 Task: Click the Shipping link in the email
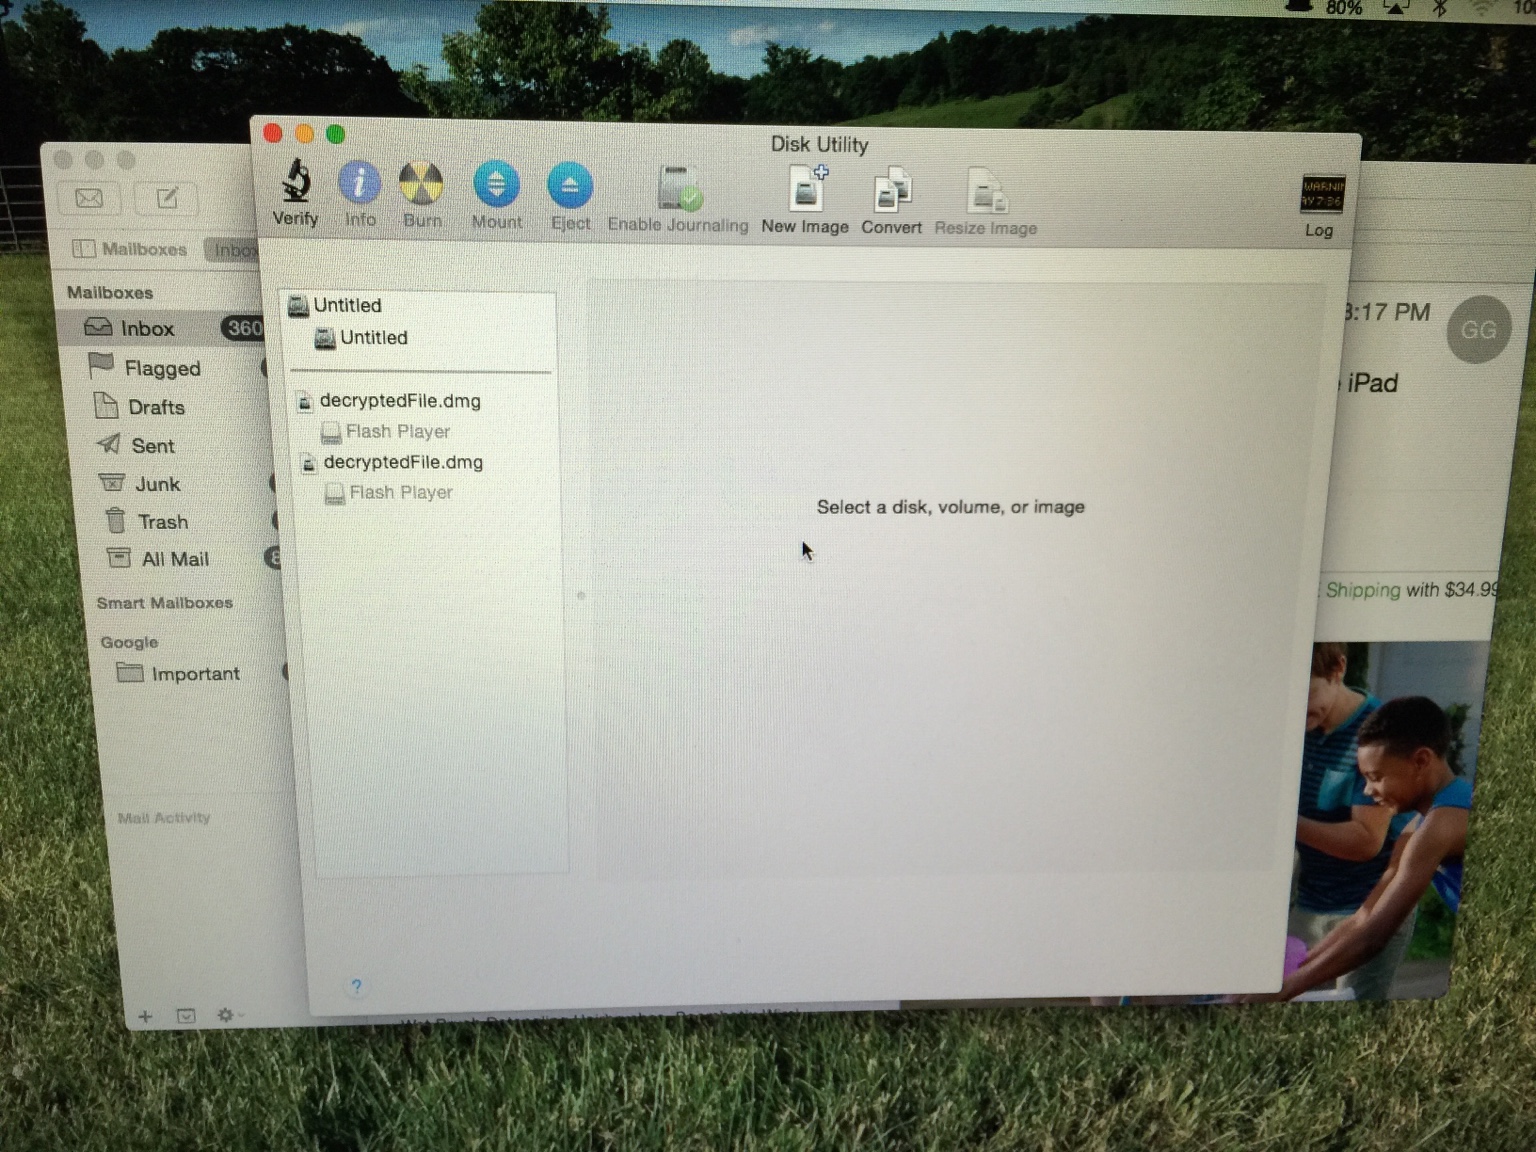pyautogui.click(x=1363, y=590)
